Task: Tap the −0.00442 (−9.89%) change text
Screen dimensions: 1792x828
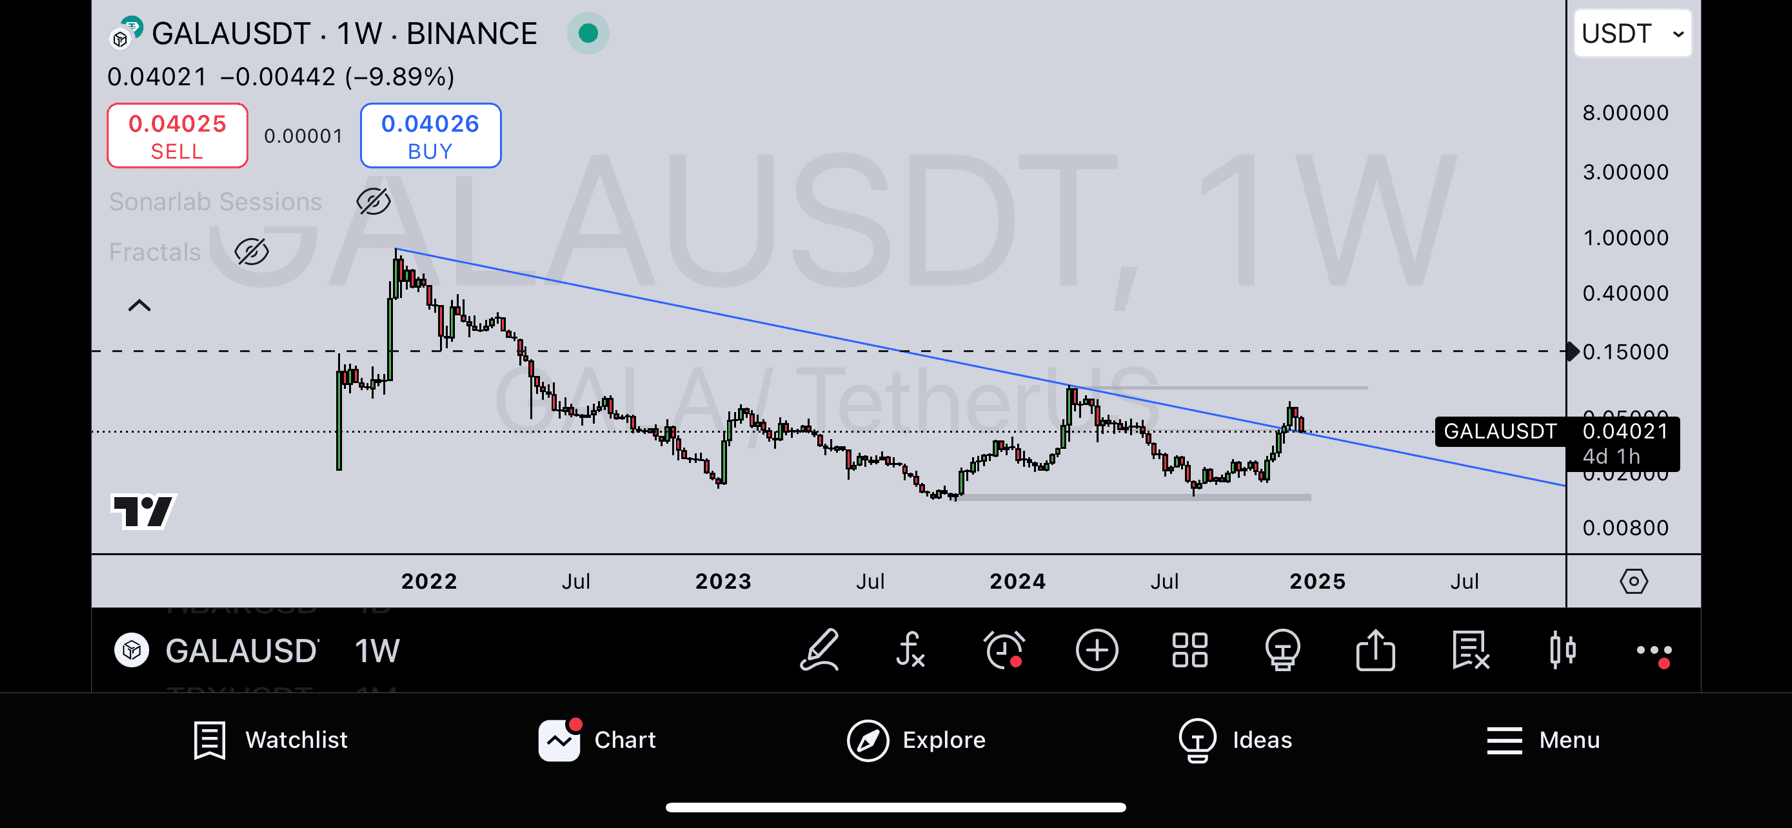Action: click(338, 77)
